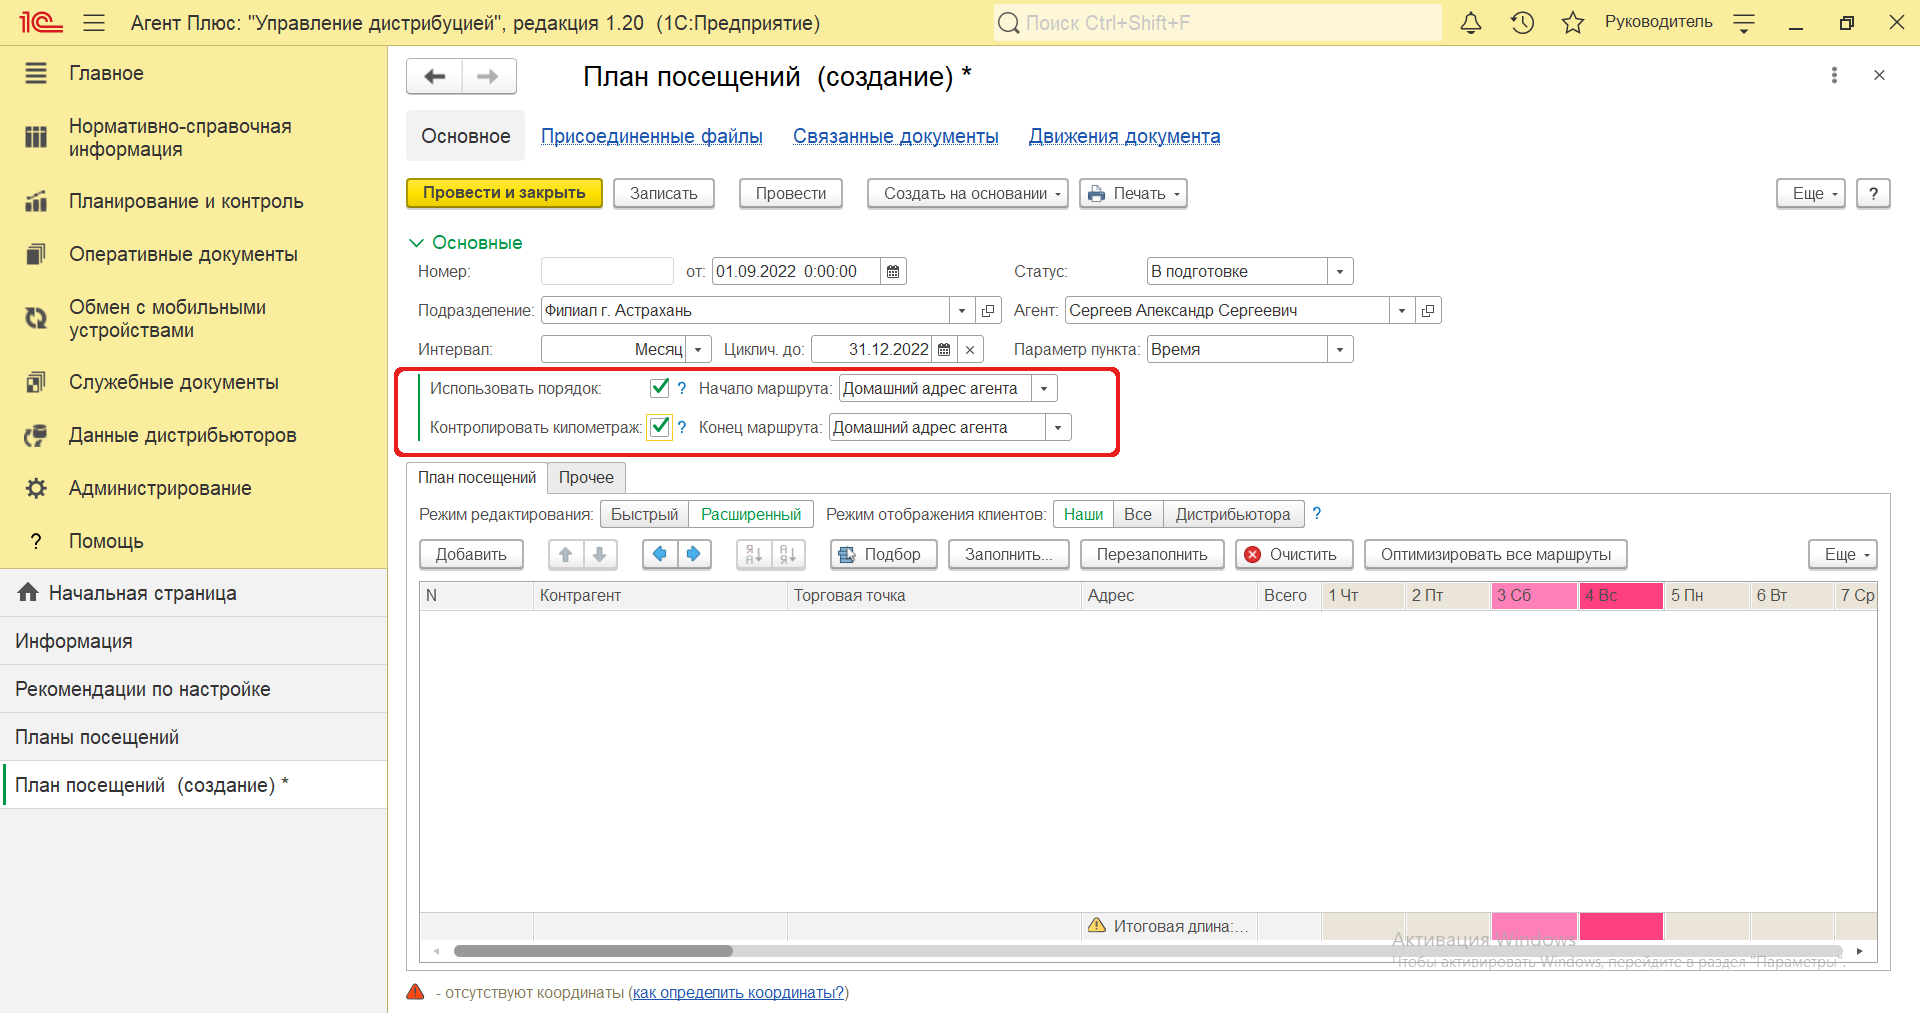Screen dimensions: 1920x1013
Task: Expand the Интервал dropdown
Action: (x=698, y=349)
